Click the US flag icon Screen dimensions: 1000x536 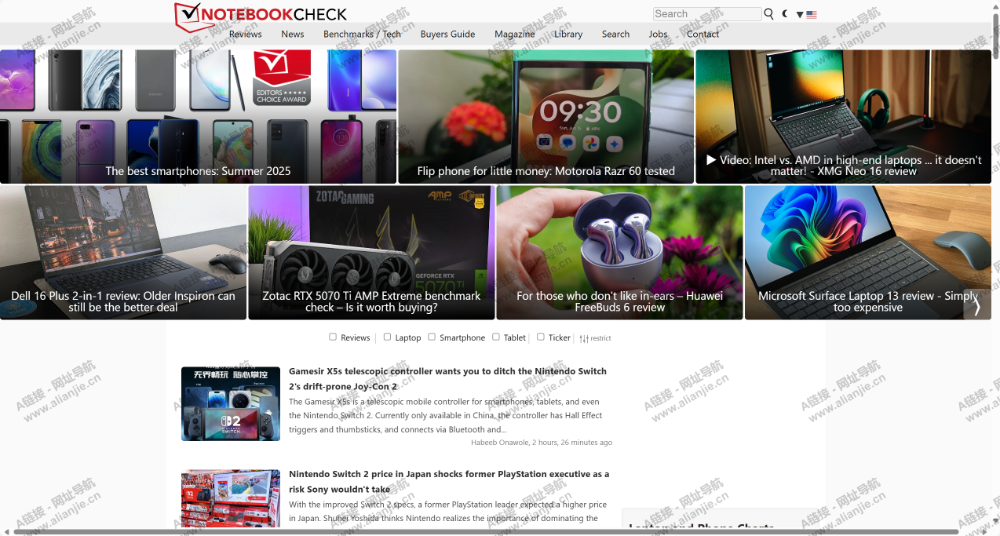(x=811, y=14)
